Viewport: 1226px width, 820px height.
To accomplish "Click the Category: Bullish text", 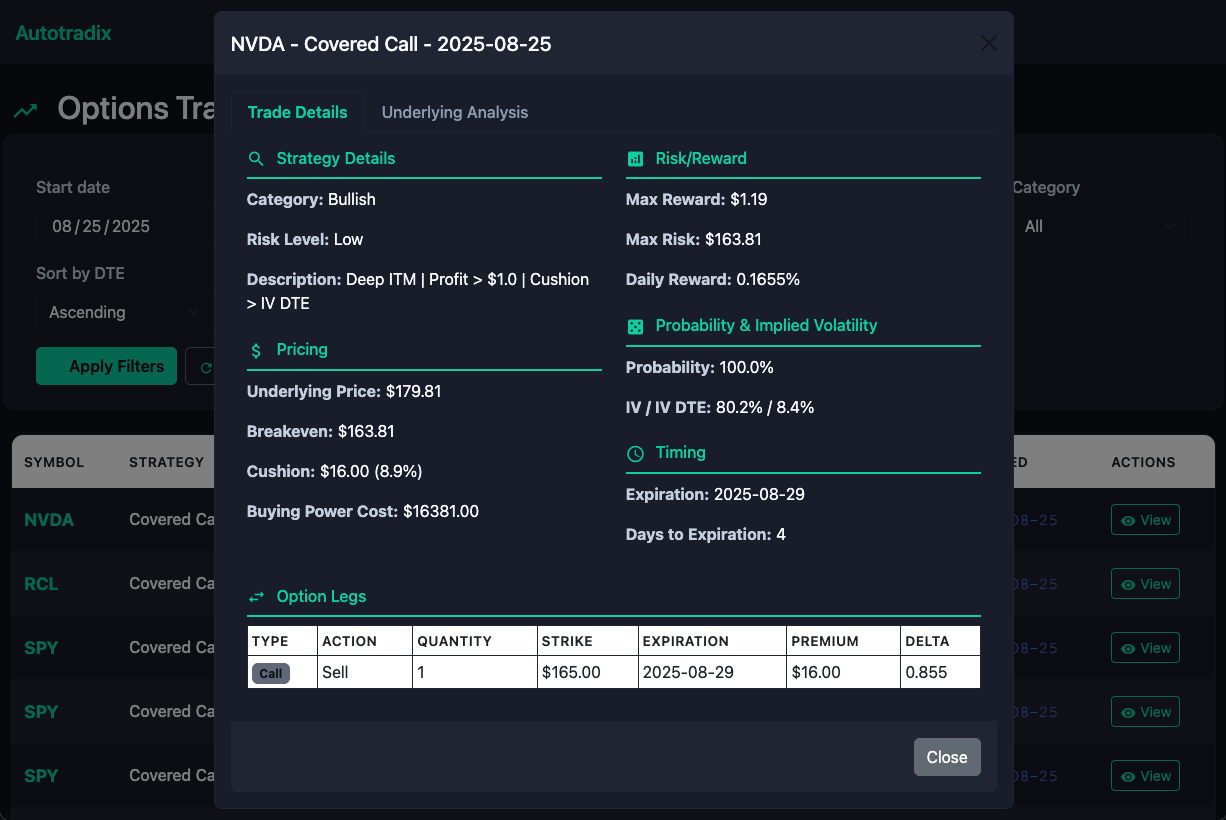I will pos(311,199).
